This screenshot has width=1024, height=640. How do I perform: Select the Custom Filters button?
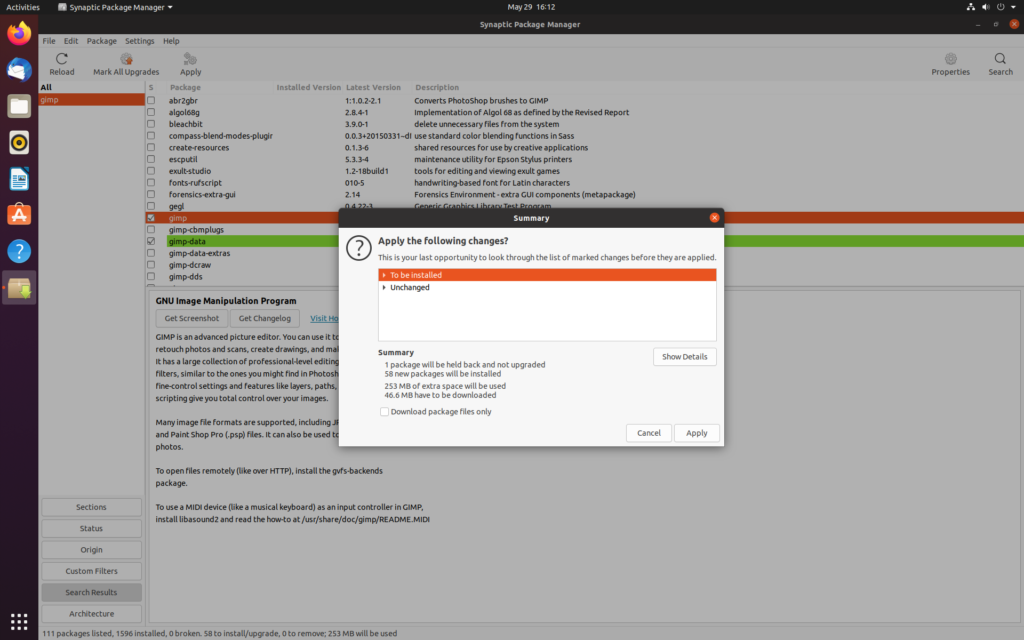91,571
